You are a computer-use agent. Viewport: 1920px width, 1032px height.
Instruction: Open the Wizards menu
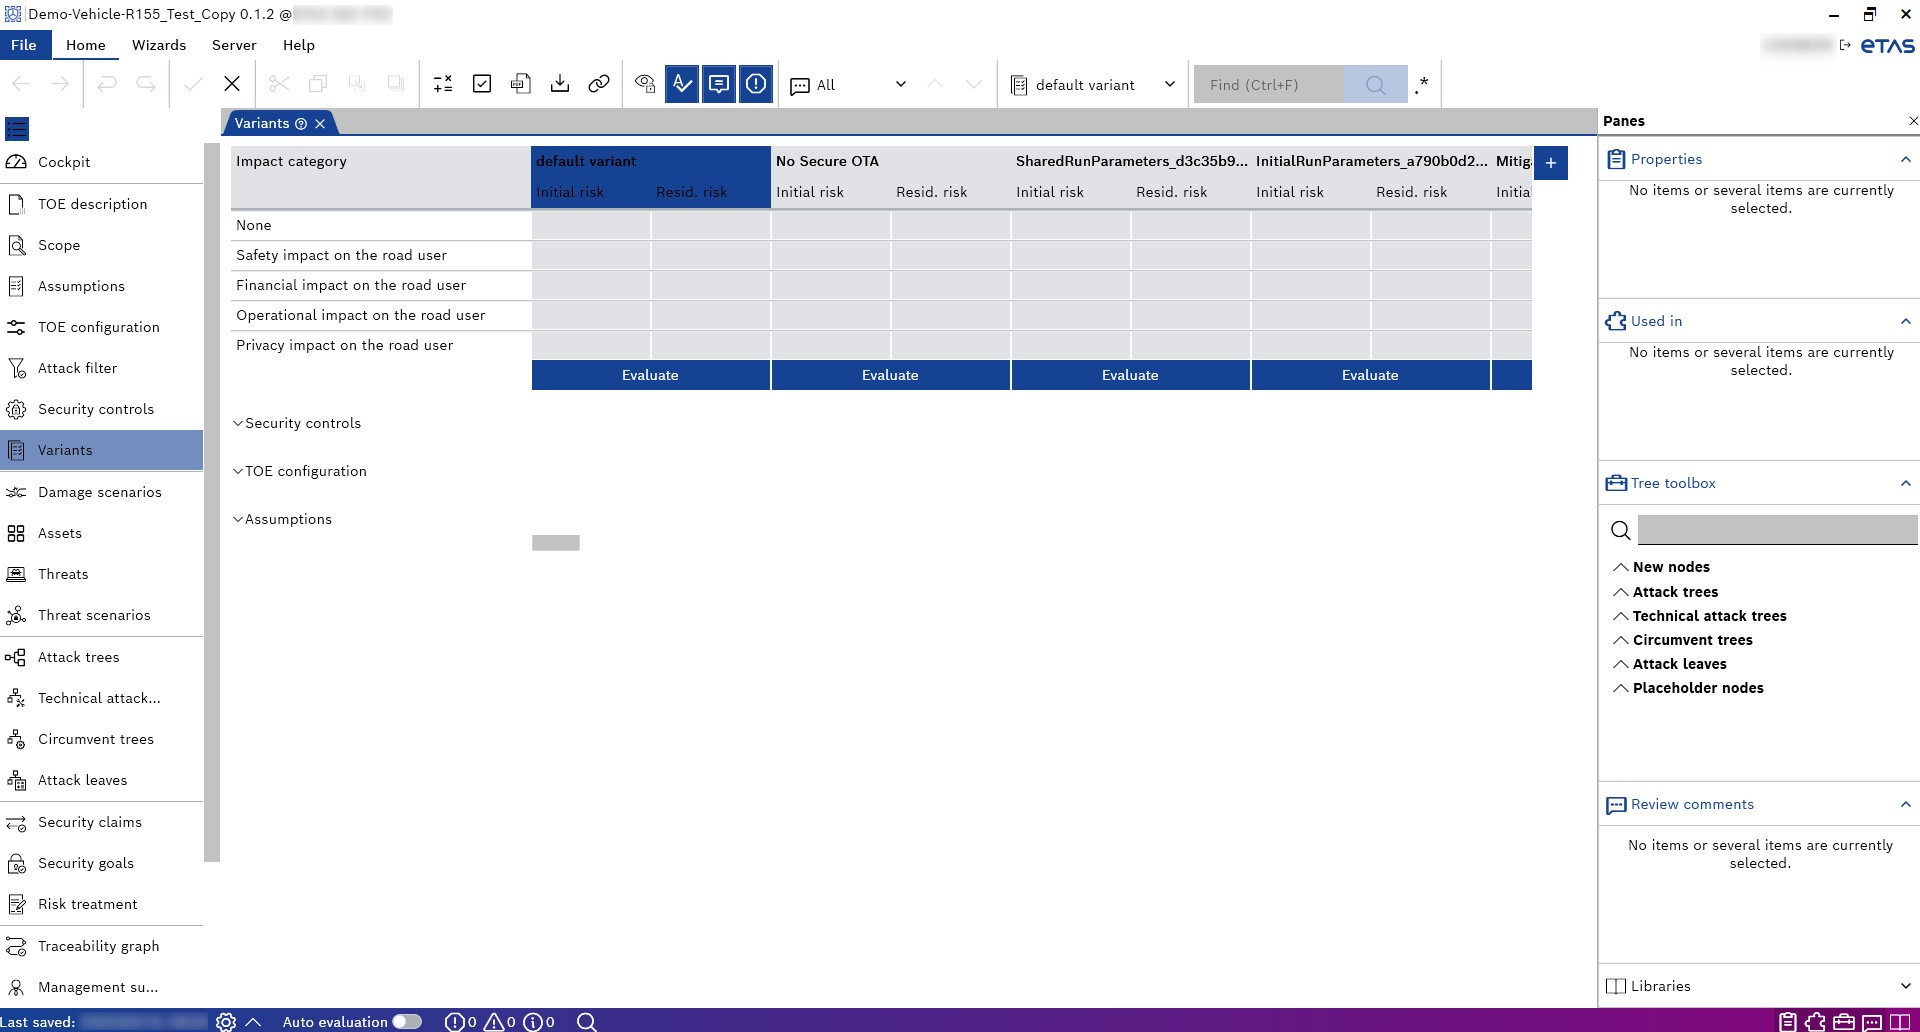coord(159,45)
